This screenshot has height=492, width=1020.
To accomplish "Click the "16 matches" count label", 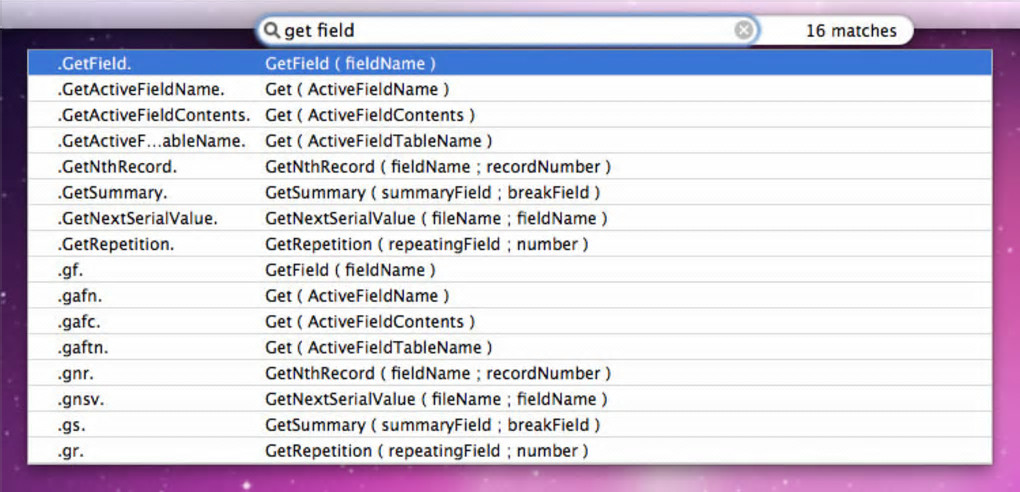I will tap(851, 31).
